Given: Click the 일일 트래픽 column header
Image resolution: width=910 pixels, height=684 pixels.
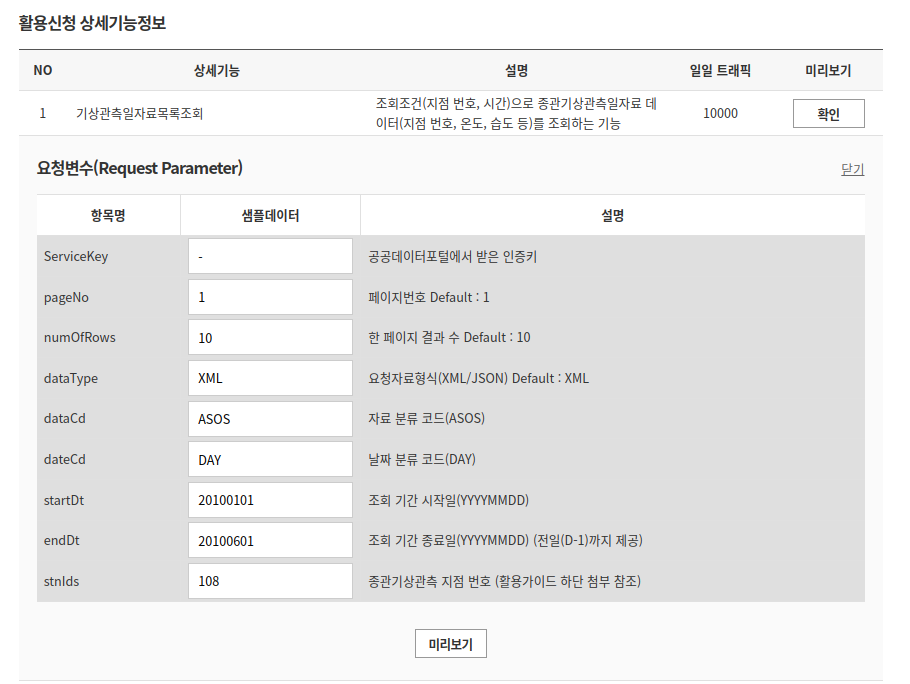Looking at the screenshot, I should point(720,71).
